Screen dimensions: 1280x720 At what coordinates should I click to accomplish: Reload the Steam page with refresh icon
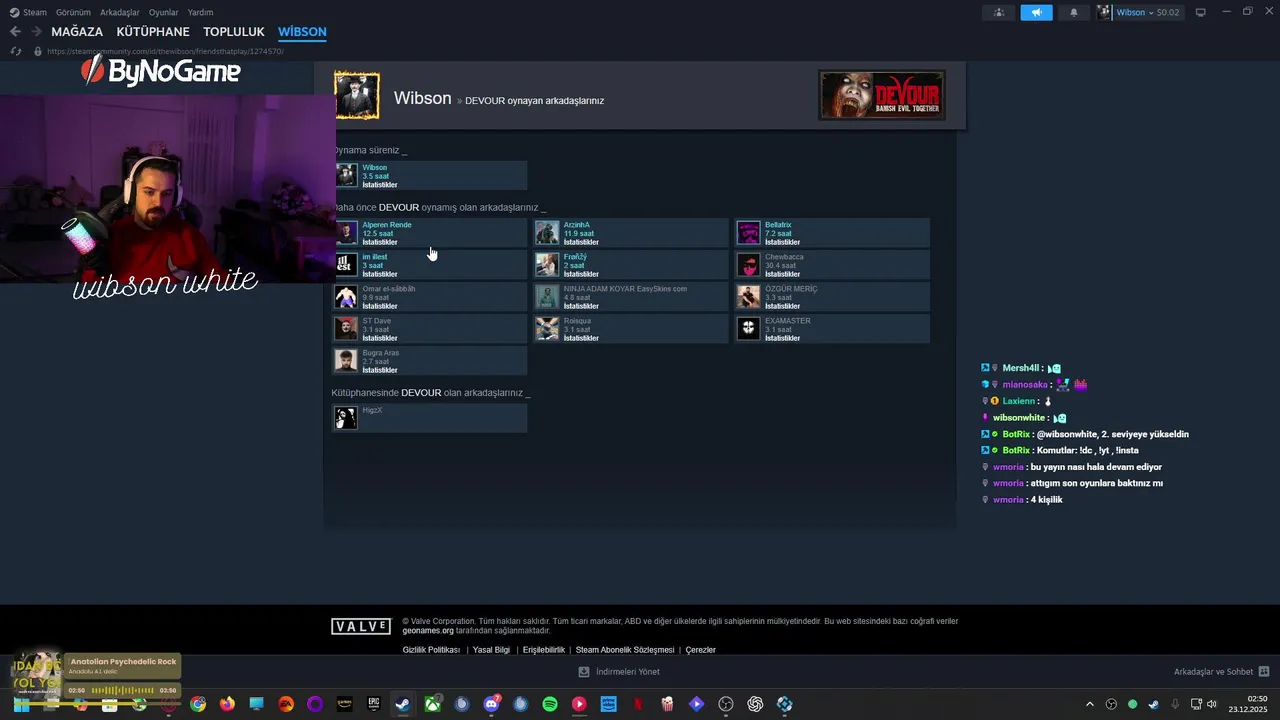point(16,51)
